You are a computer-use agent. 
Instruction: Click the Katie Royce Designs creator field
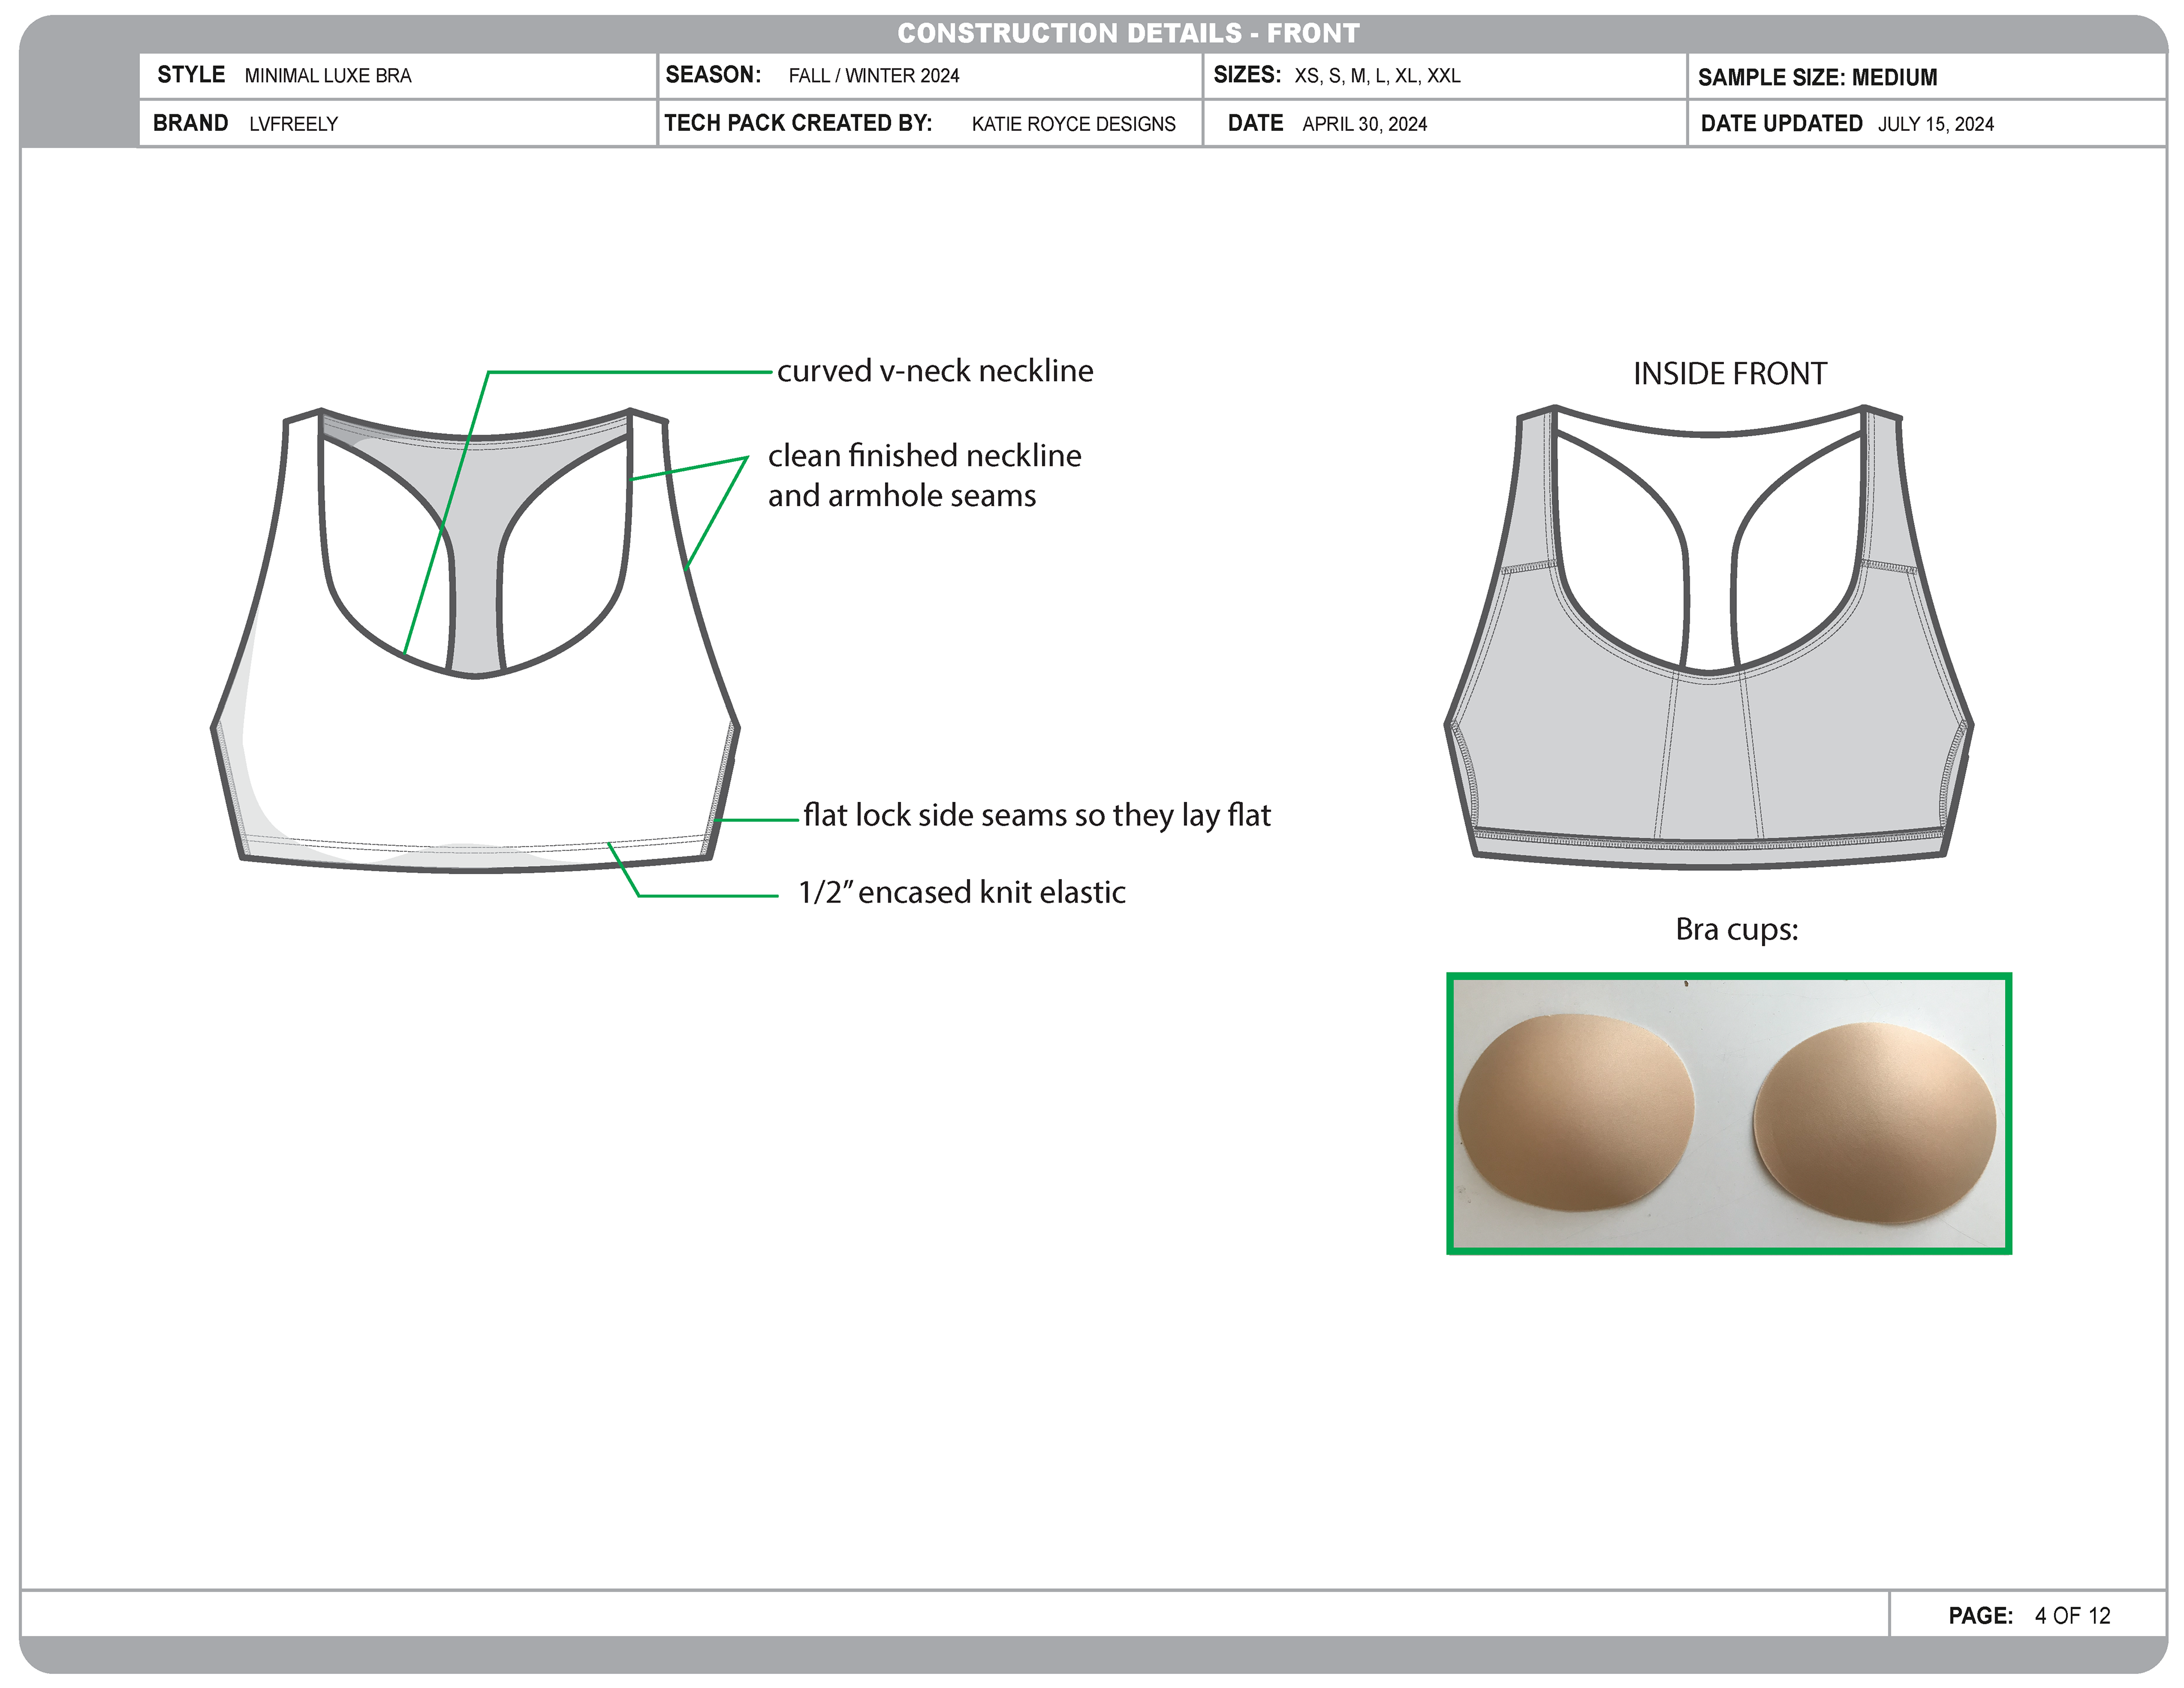(x=1073, y=124)
